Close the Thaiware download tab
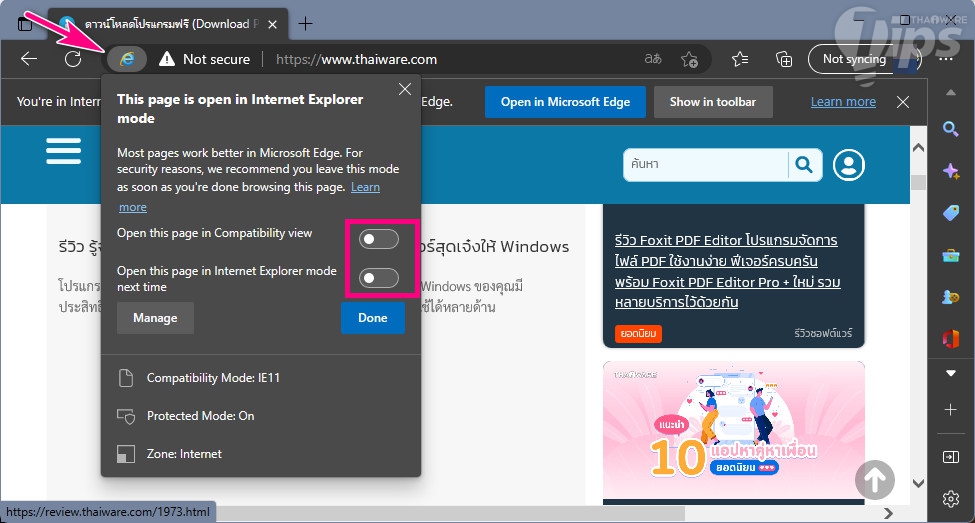Image resolution: width=975 pixels, height=523 pixels. tap(272, 24)
